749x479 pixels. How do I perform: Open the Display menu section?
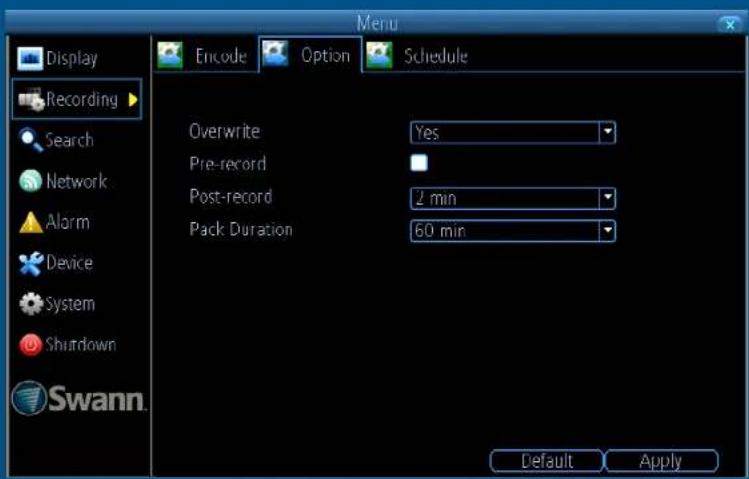pyautogui.click(x=58, y=59)
